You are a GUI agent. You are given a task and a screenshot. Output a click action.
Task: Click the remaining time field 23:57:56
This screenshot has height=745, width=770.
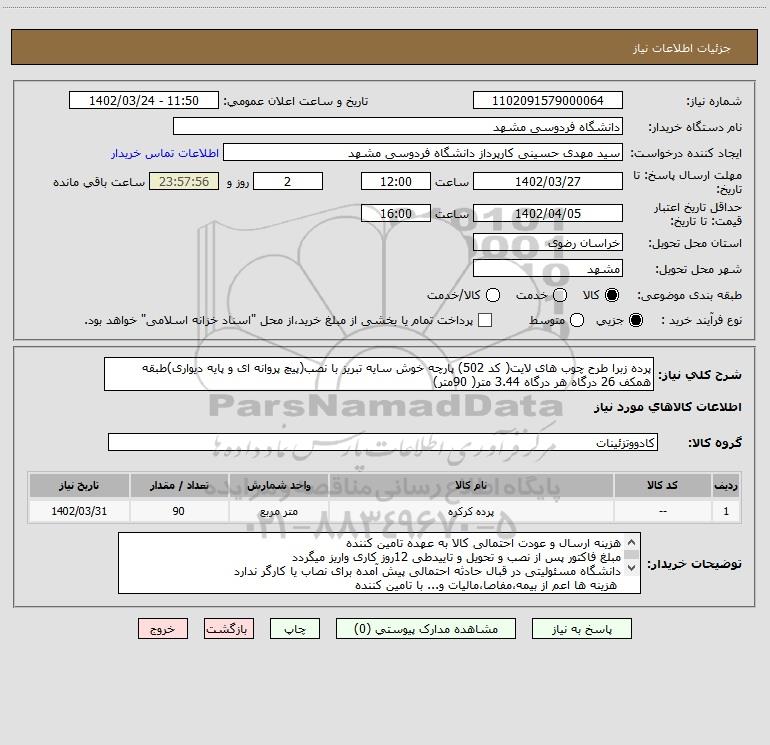pos(184,181)
